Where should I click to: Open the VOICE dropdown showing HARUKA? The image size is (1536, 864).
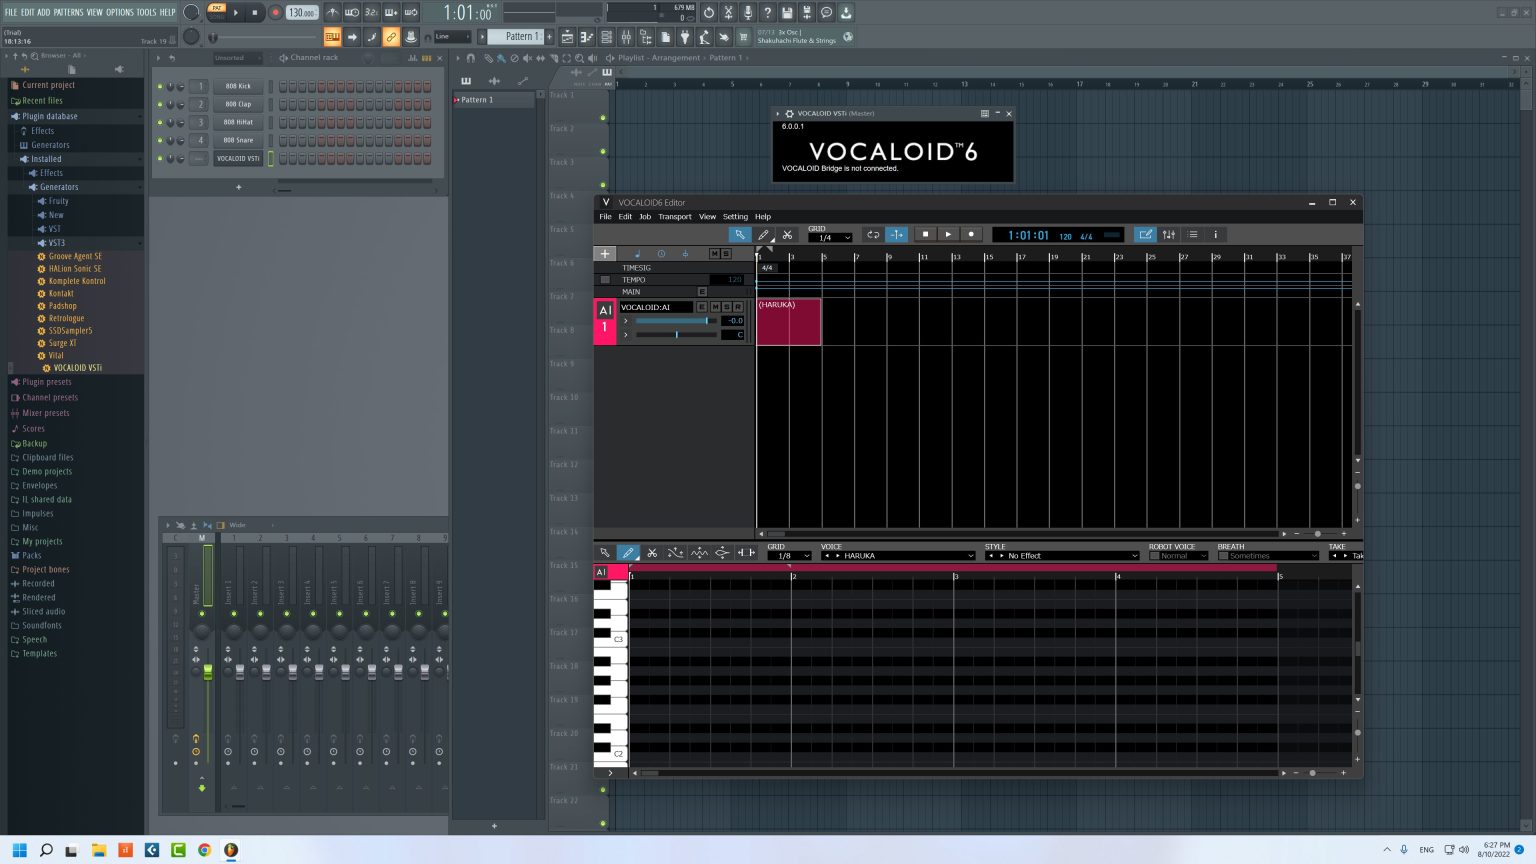coord(897,555)
